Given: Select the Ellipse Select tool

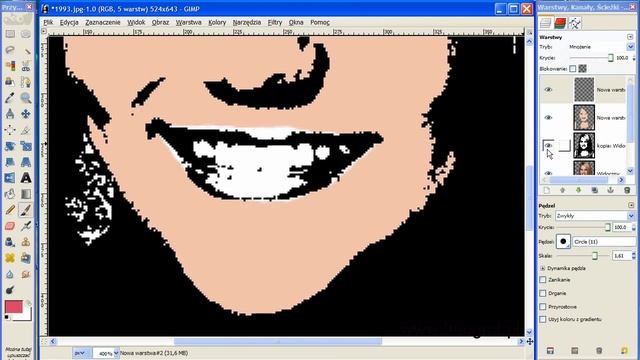Looking at the screenshot, I should (x=26, y=34).
